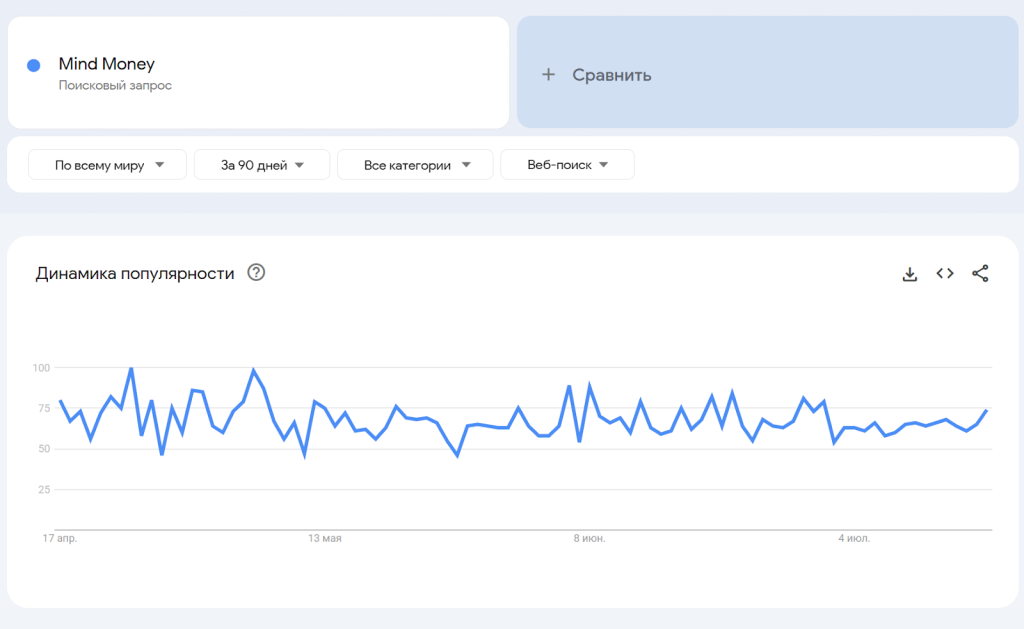Download the interest over time chart data

coord(909,274)
